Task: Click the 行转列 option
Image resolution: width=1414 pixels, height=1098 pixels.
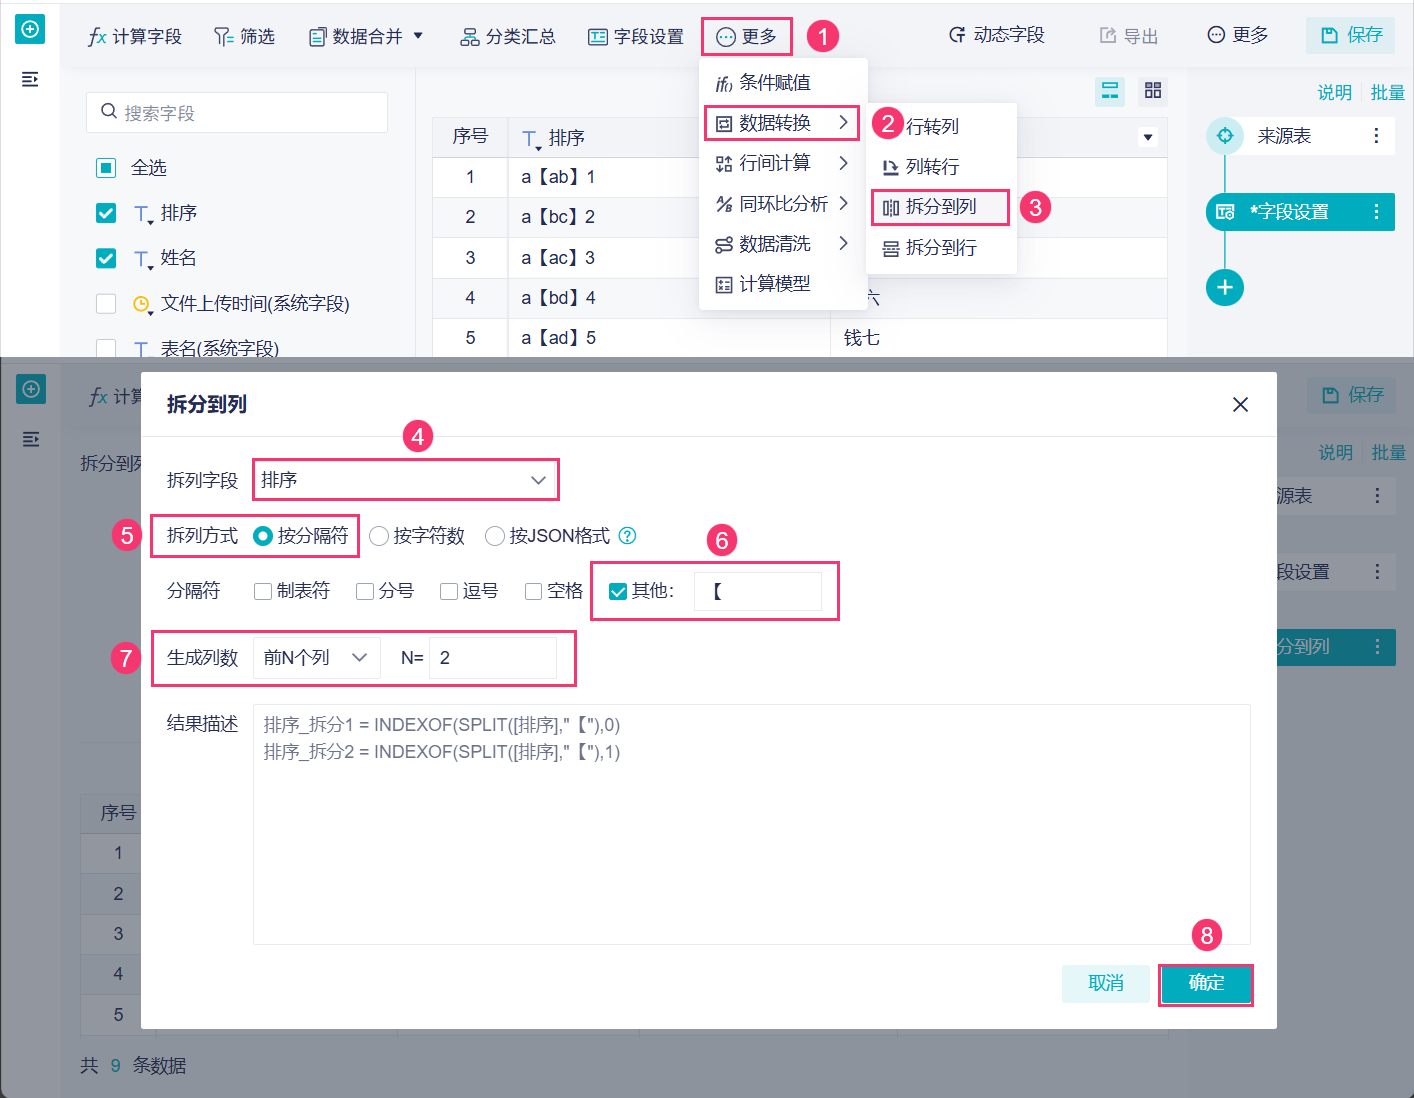Action: coord(932,126)
